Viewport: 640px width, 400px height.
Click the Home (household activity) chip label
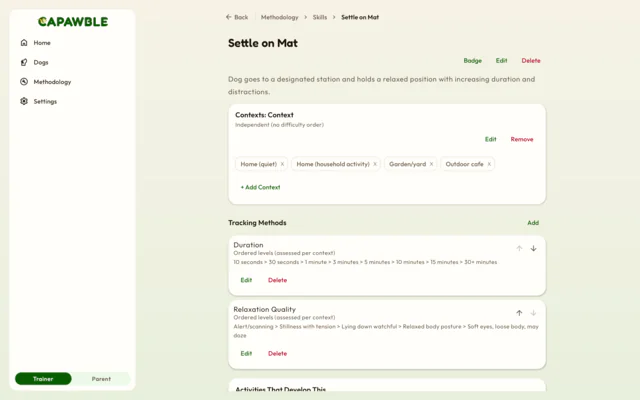(x=333, y=164)
